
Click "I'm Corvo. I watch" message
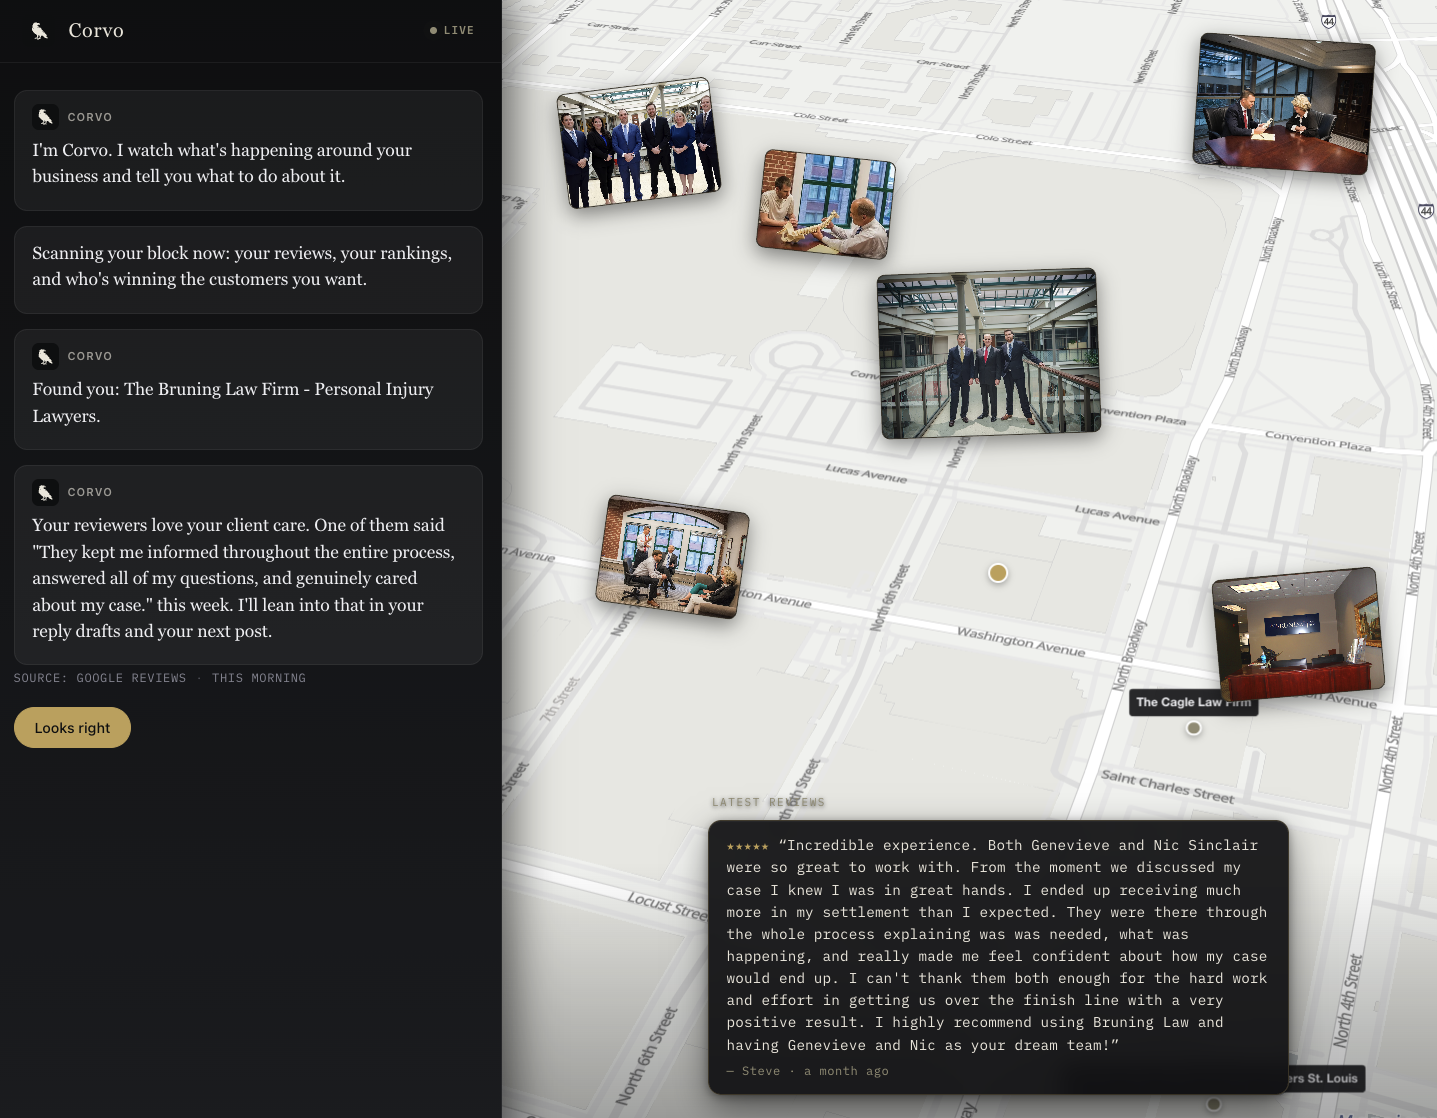248,150
